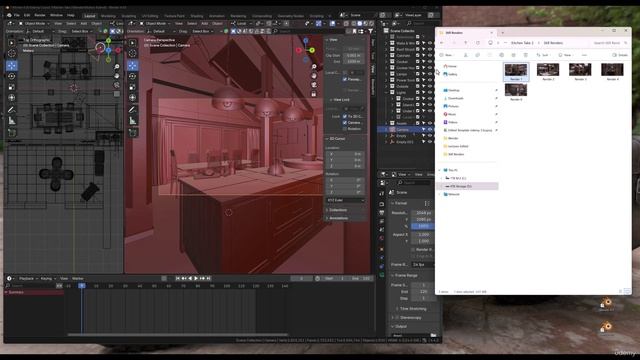640x360 pixels.
Task: Select the Cursor tool in the camera viewport toolbar
Action: coord(133,53)
